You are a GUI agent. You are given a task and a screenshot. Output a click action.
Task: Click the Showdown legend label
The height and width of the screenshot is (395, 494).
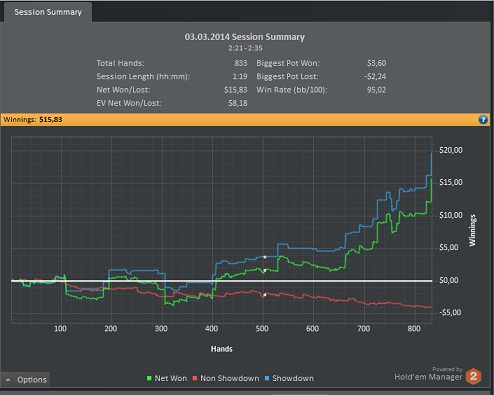click(293, 378)
